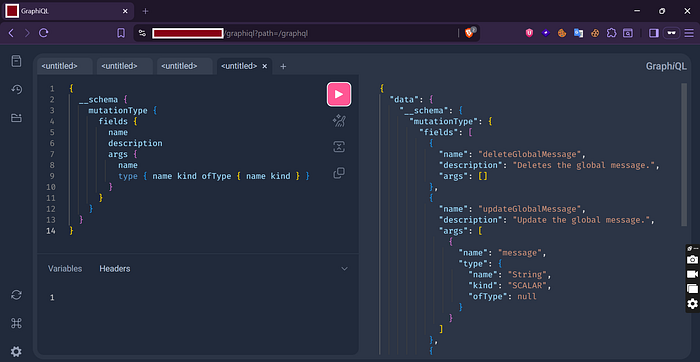Reload the GraphiQL page
Image resolution: width=700 pixels, height=362 pixels.
coord(44,33)
